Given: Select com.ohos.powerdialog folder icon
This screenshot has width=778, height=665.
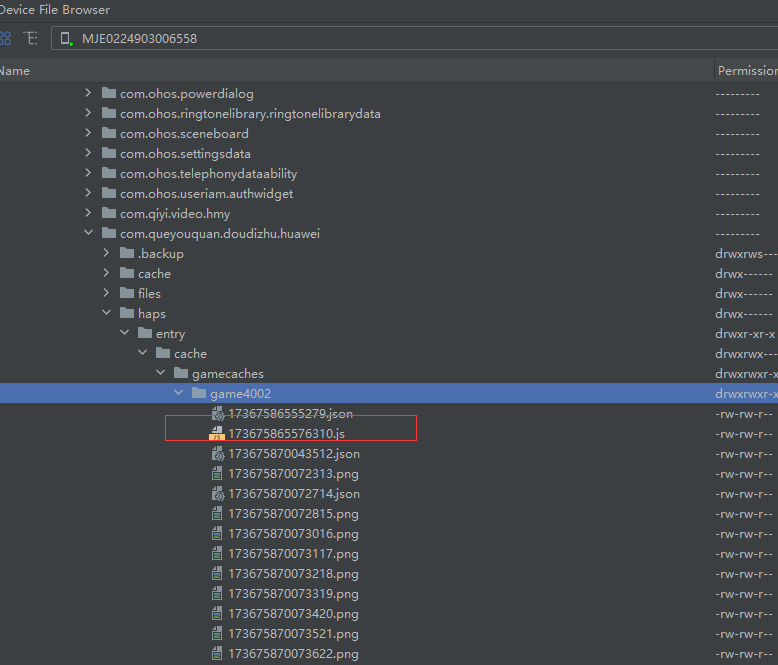Looking at the screenshot, I should click(x=109, y=93).
